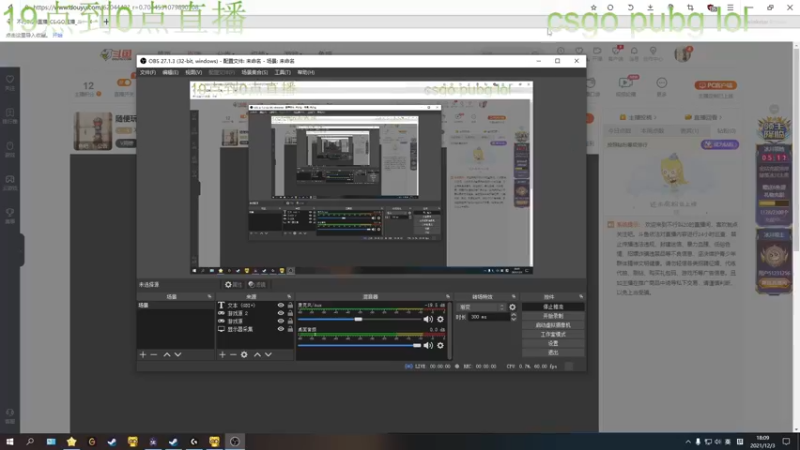Select the 场景 item in the scenes list
Viewport: 800px width, 450px height.
click(175, 305)
